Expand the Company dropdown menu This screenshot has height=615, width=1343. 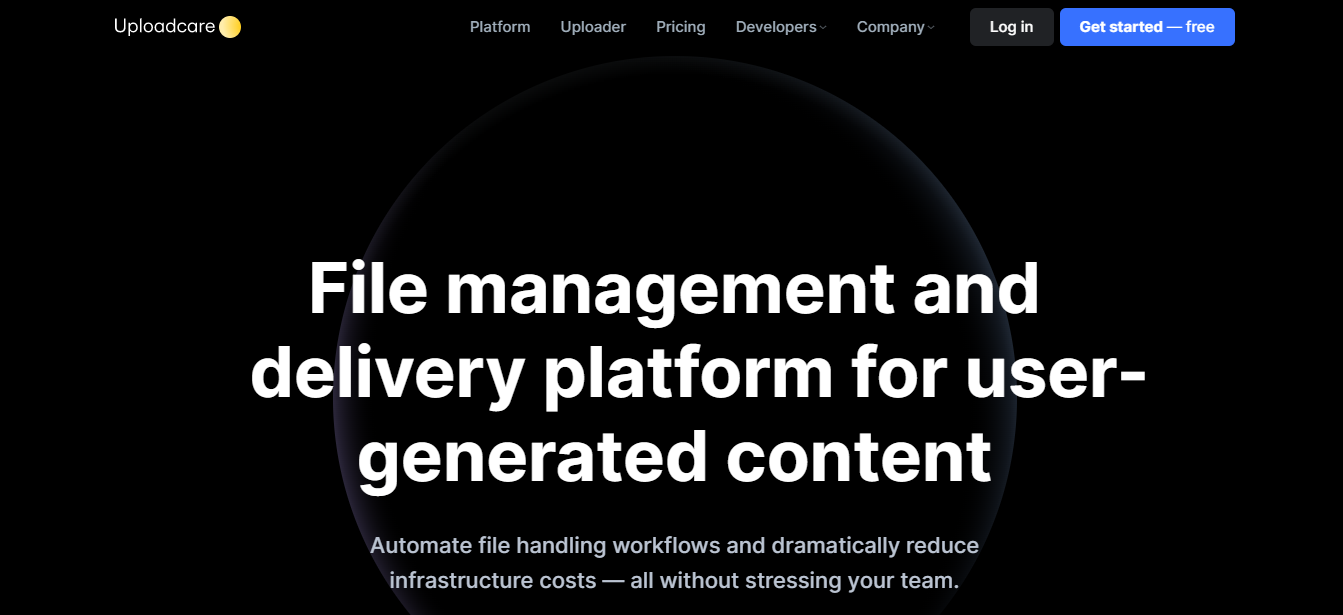click(x=895, y=27)
